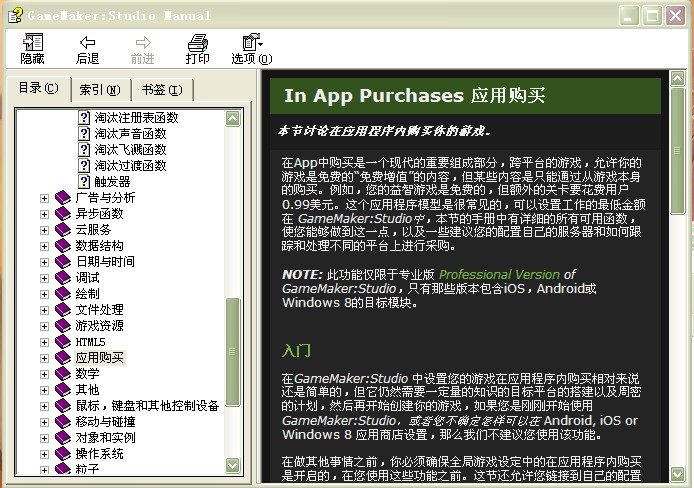Click the book icon for 数据结构

[63, 246]
